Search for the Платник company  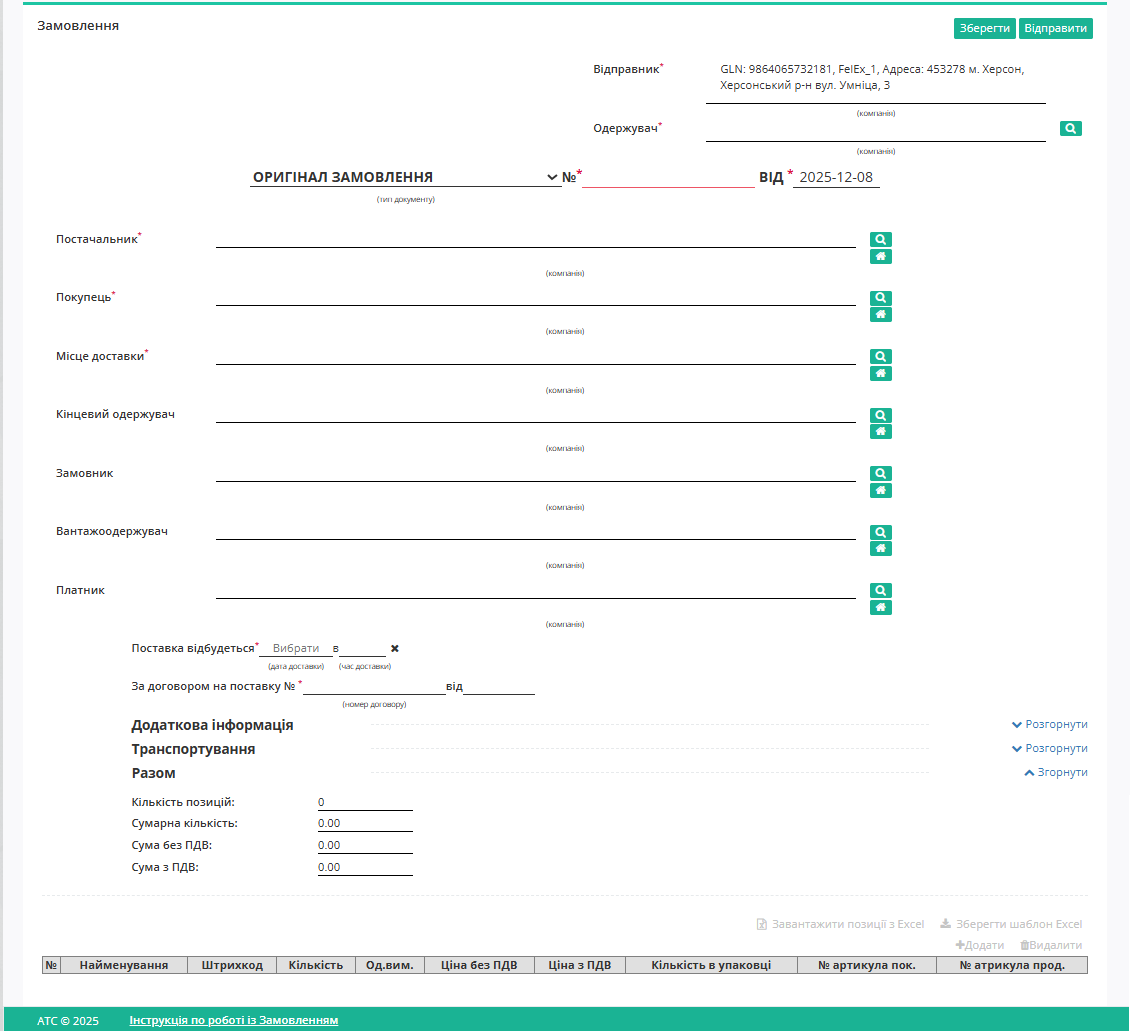click(880, 591)
